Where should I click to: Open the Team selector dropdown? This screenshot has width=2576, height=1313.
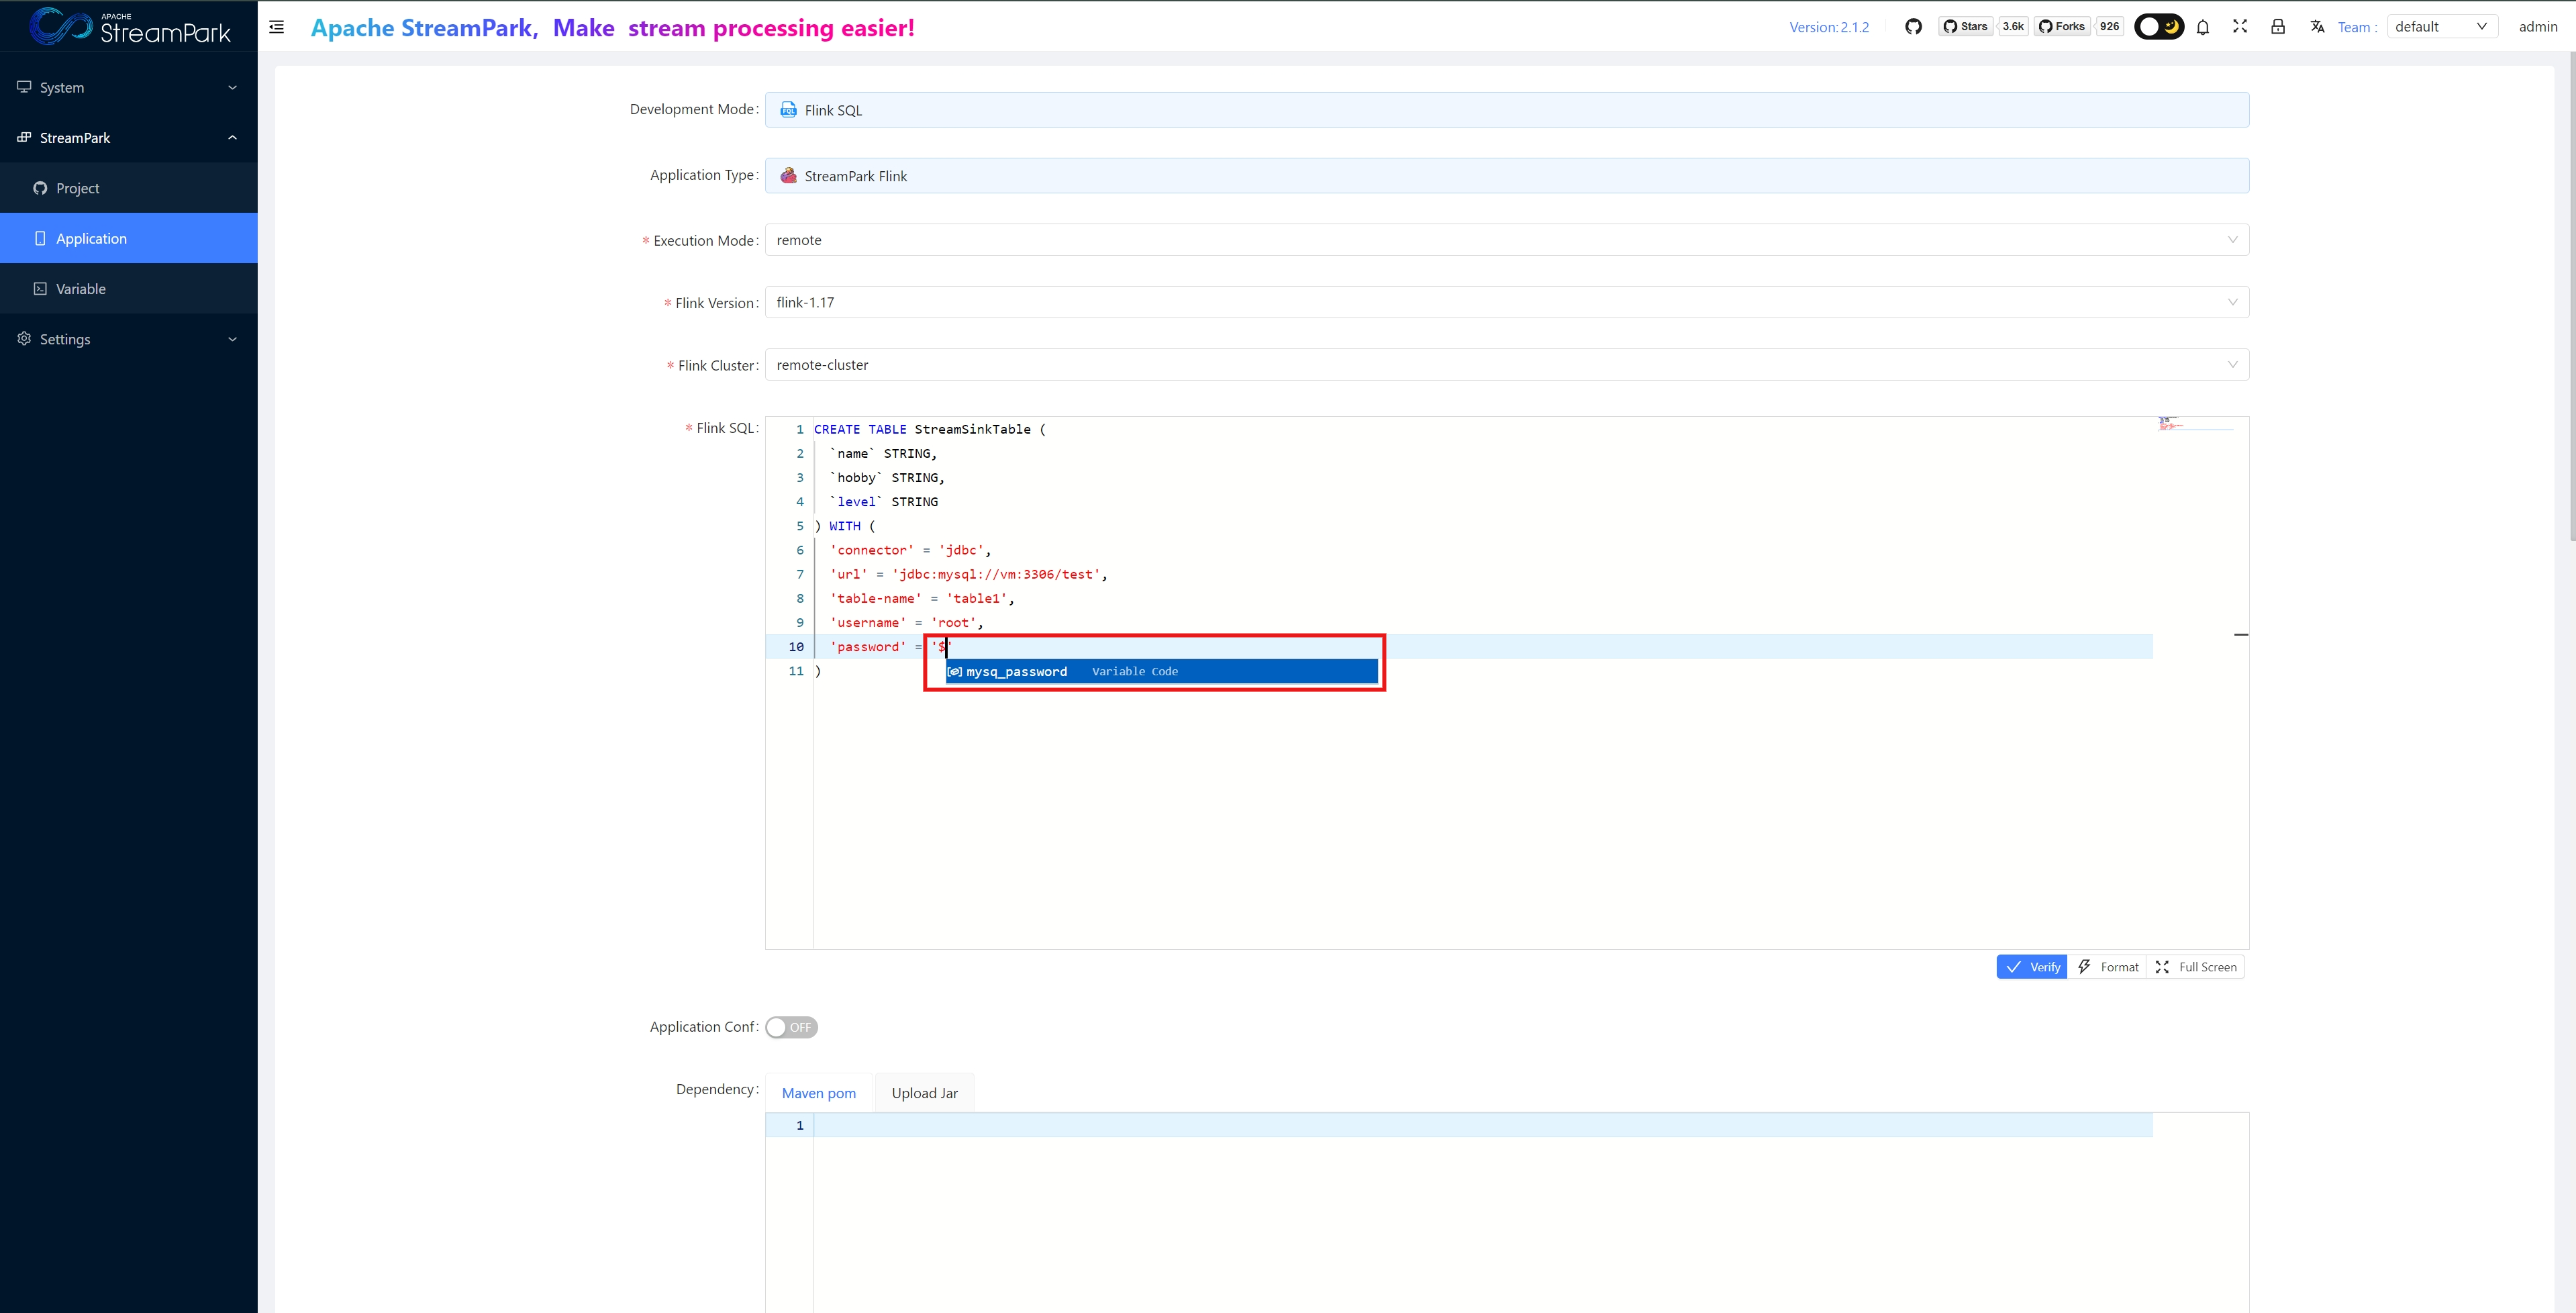click(2441, 27)
